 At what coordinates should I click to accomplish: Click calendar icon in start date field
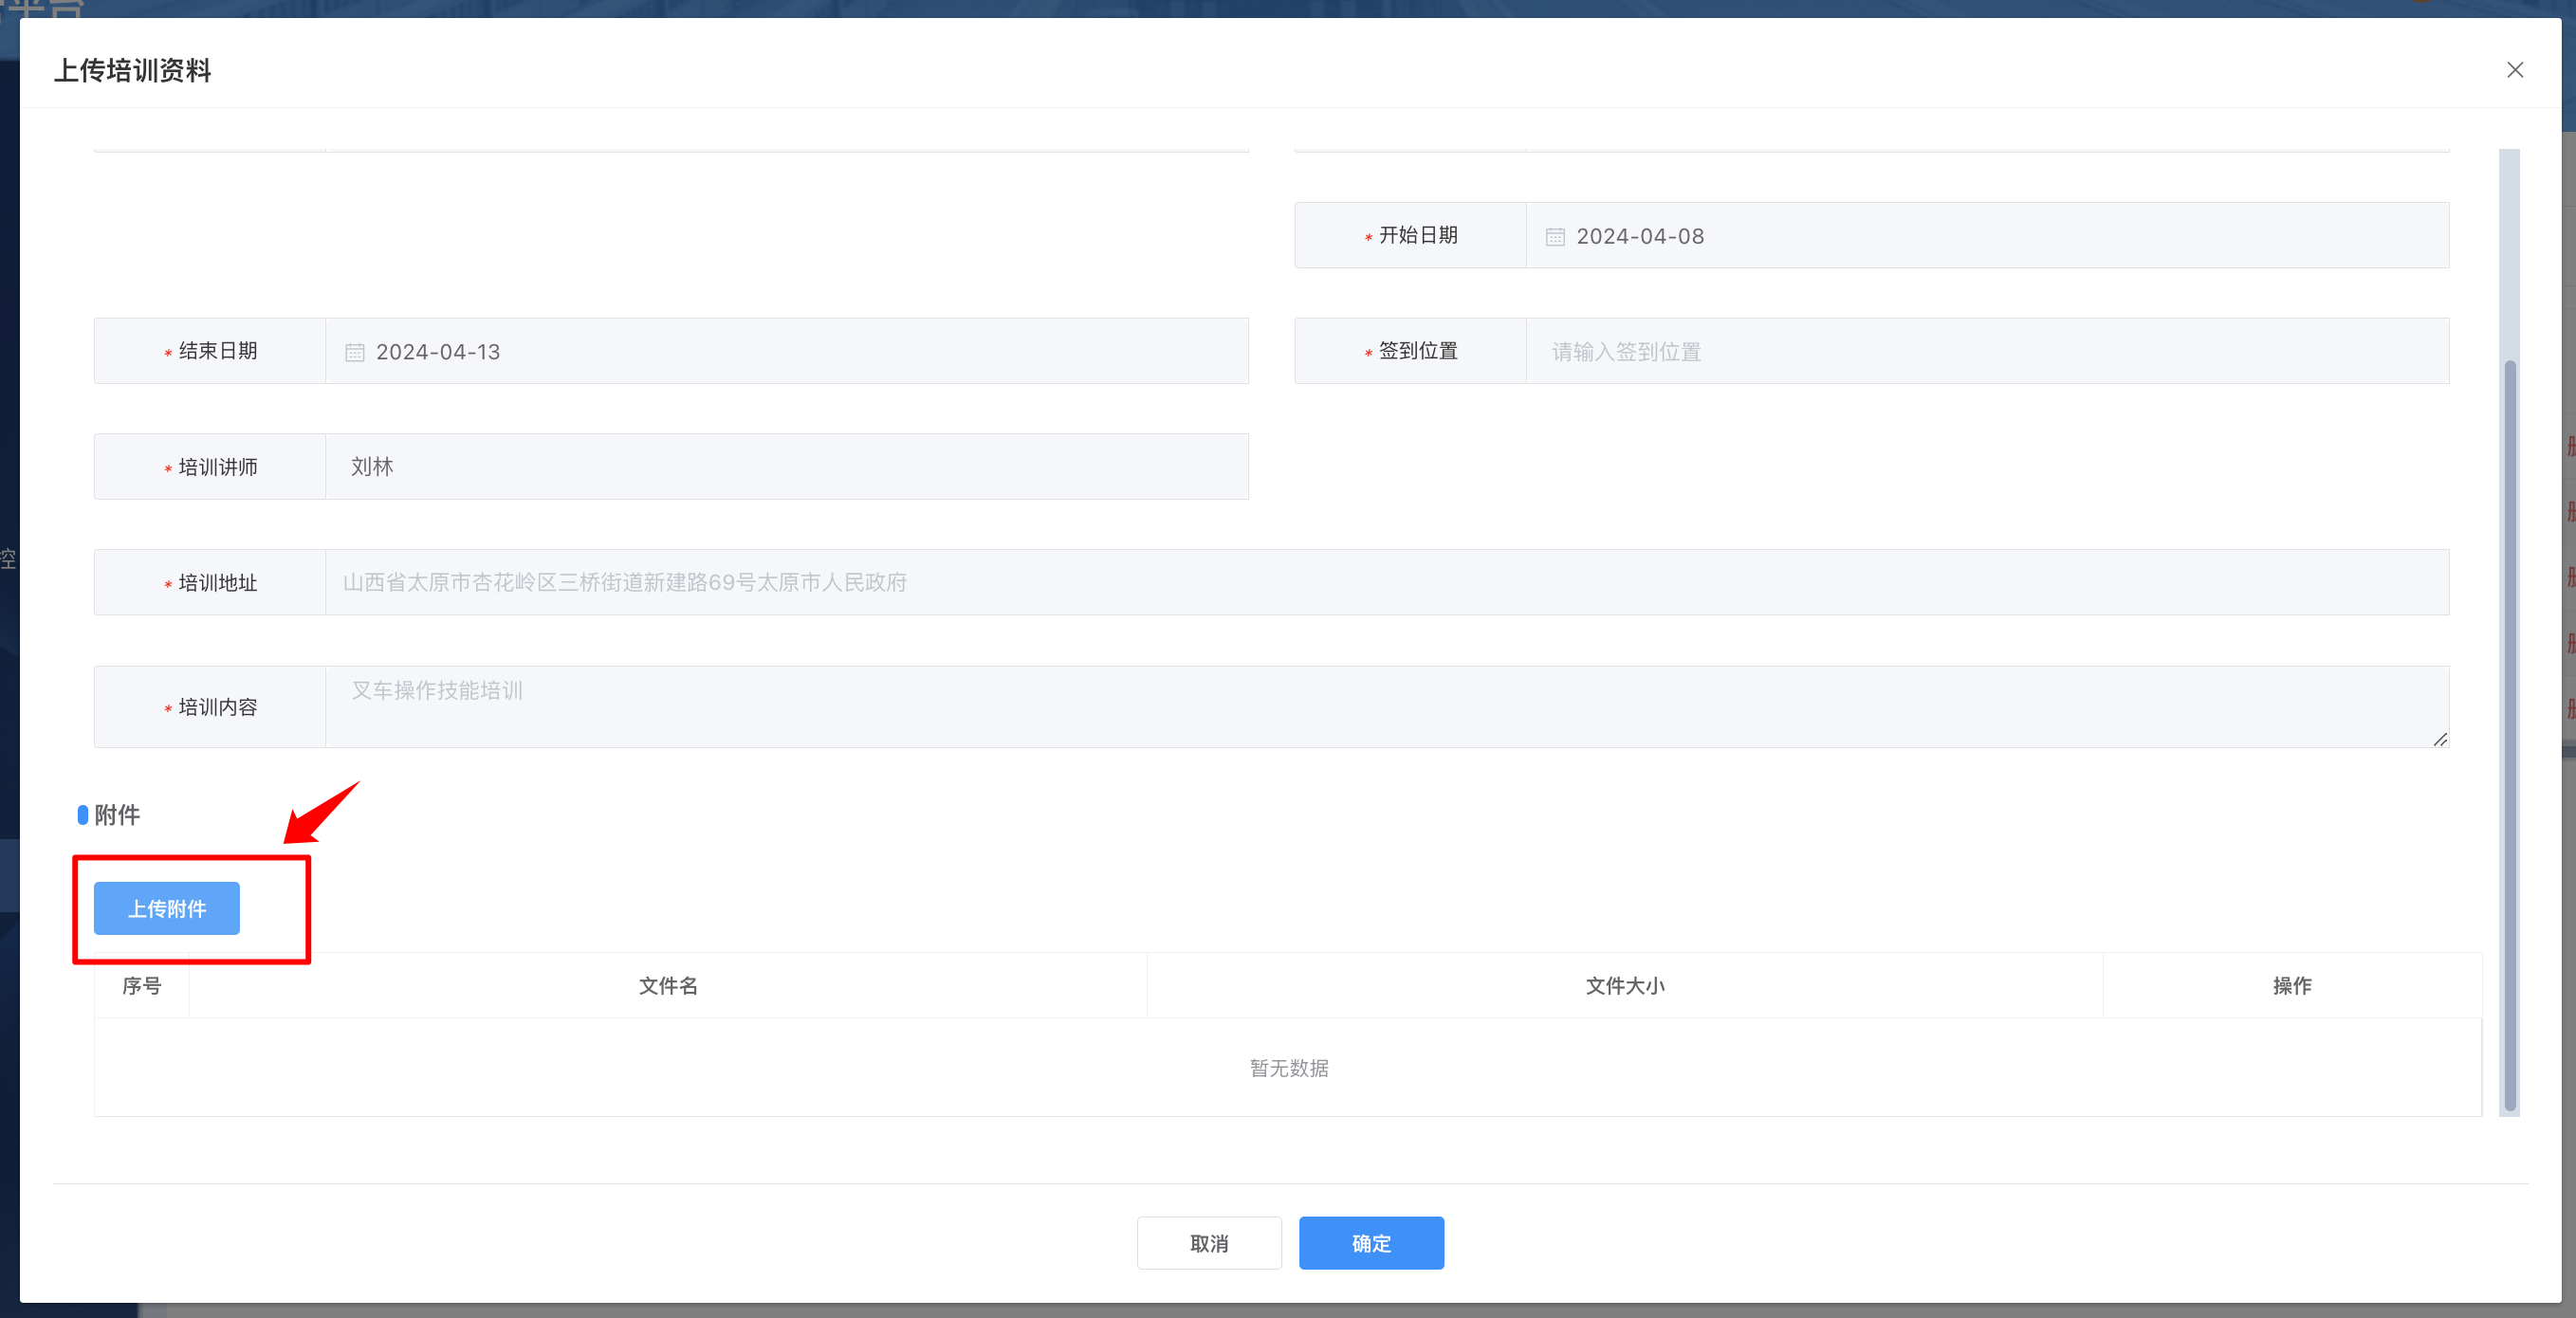[x=1555, y=237]
